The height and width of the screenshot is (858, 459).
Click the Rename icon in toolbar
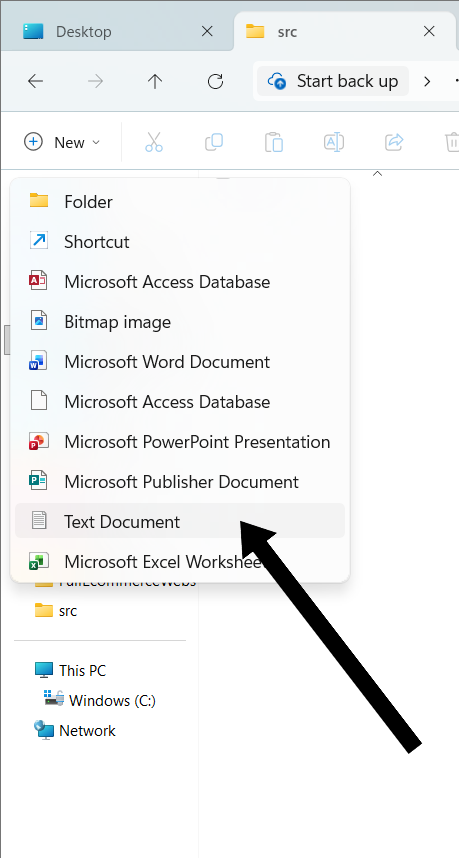coord(334,142)
